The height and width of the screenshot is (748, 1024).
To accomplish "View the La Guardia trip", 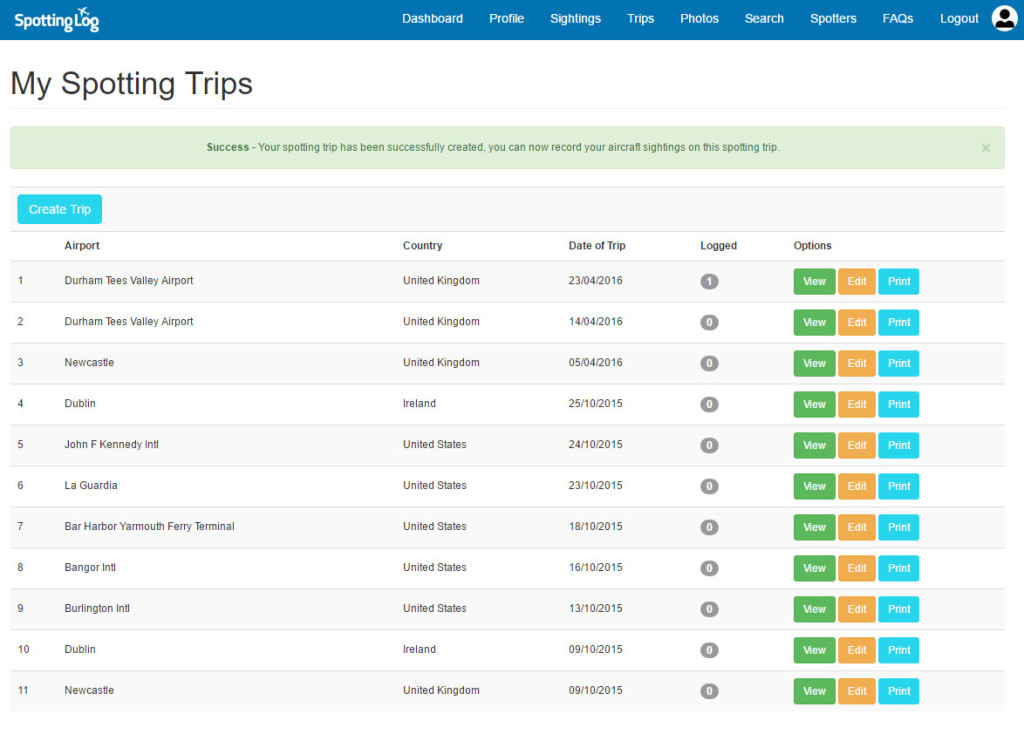I will (x=814, y=487).
